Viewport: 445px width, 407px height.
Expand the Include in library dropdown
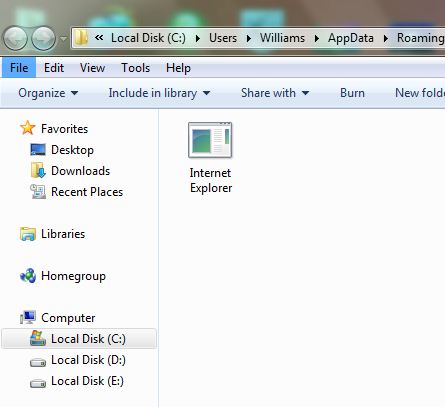click(x=159, y=93)
